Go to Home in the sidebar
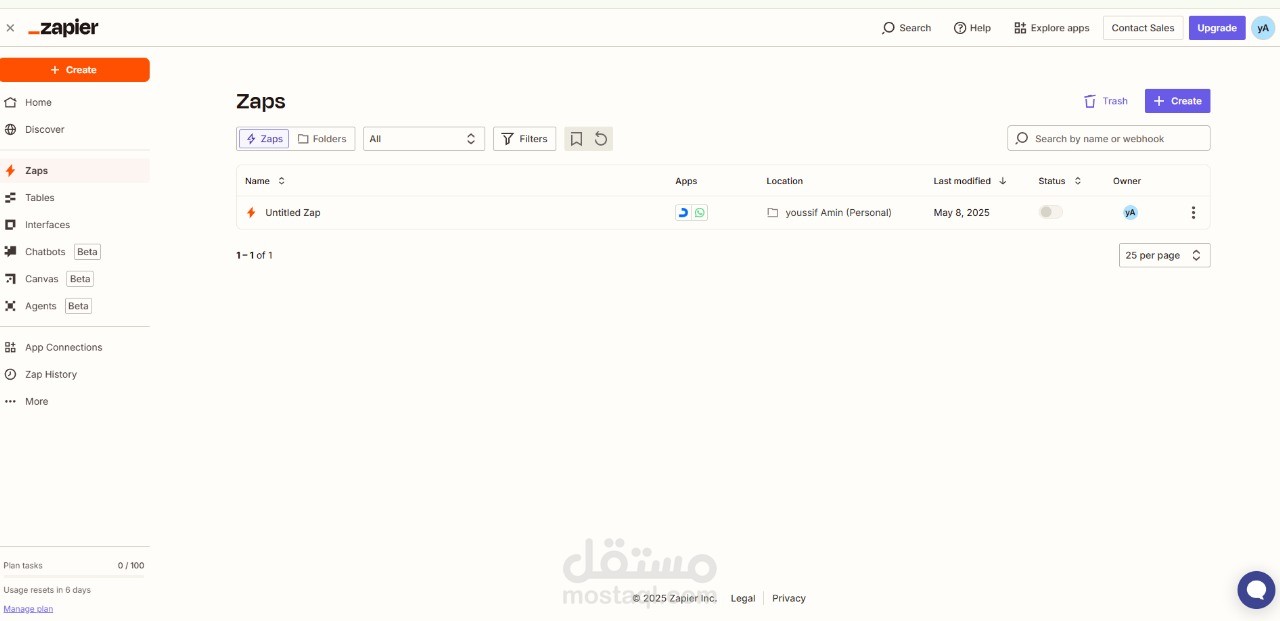This screenshot has height=621, width=1280. [x=75, y=102]
